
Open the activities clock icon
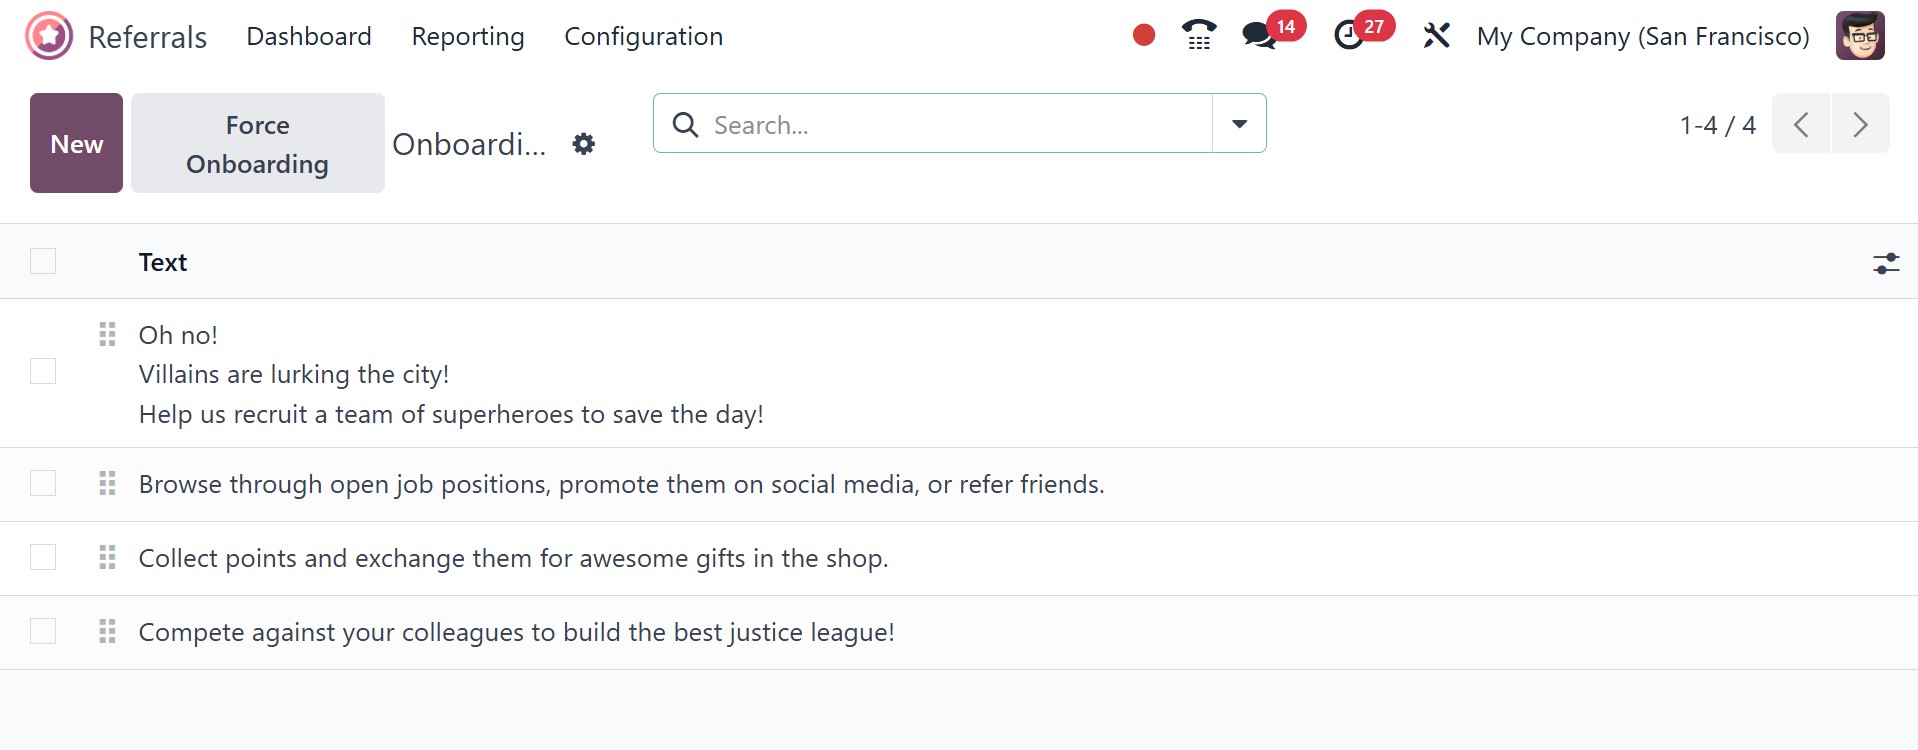pos(1349,36)
